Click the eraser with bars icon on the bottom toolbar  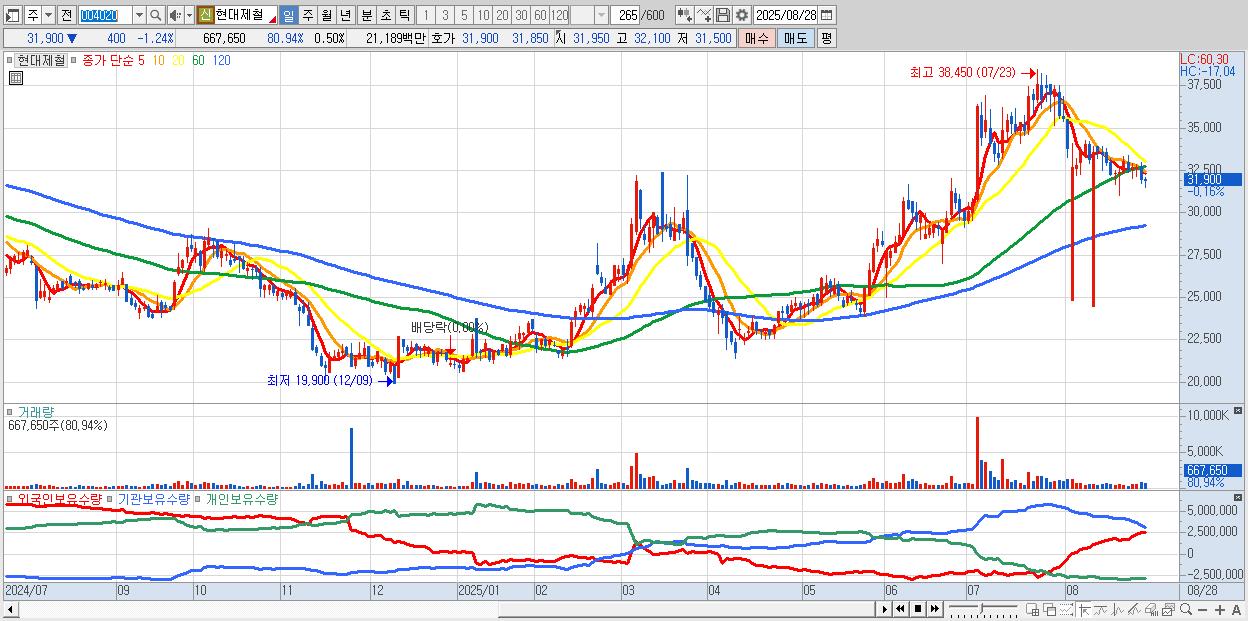pyautogui.click(x=1151, y=609)
